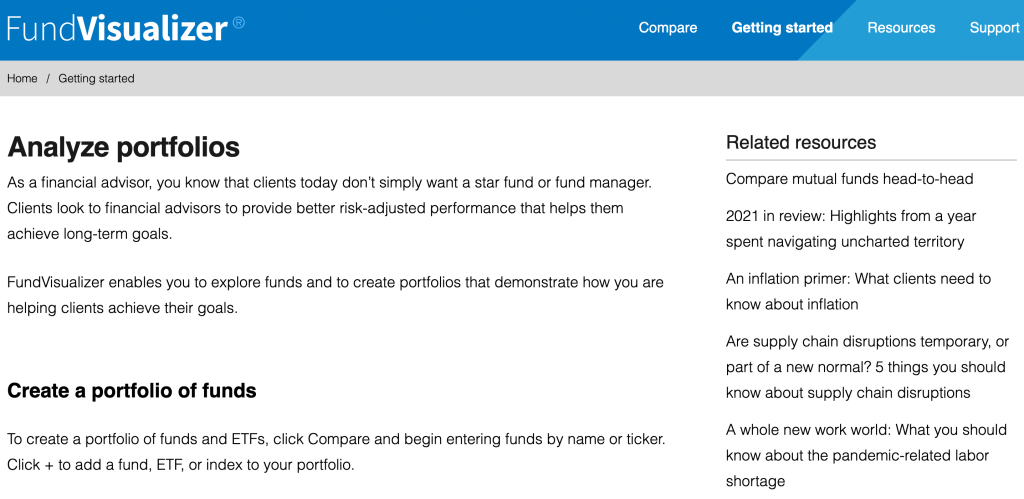Open the inflation primer article link
Screen dimensions: 1024x499
(858, 291)
